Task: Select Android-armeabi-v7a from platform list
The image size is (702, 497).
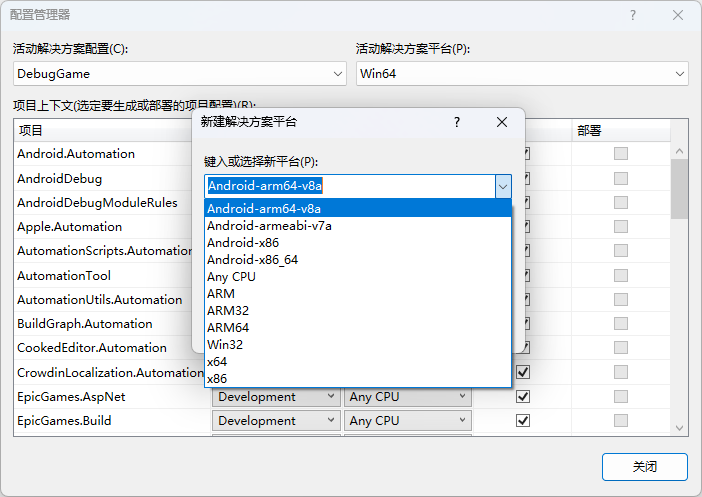Action: tap(269, 226)
